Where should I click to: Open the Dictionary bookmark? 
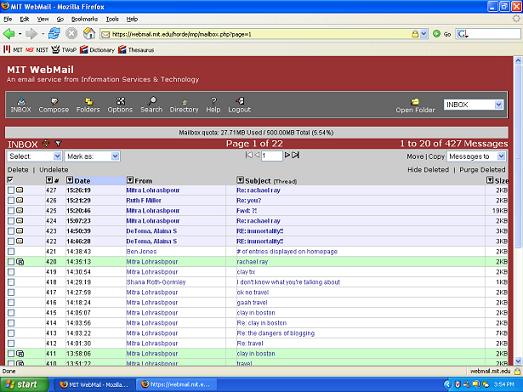coord(97,50)
